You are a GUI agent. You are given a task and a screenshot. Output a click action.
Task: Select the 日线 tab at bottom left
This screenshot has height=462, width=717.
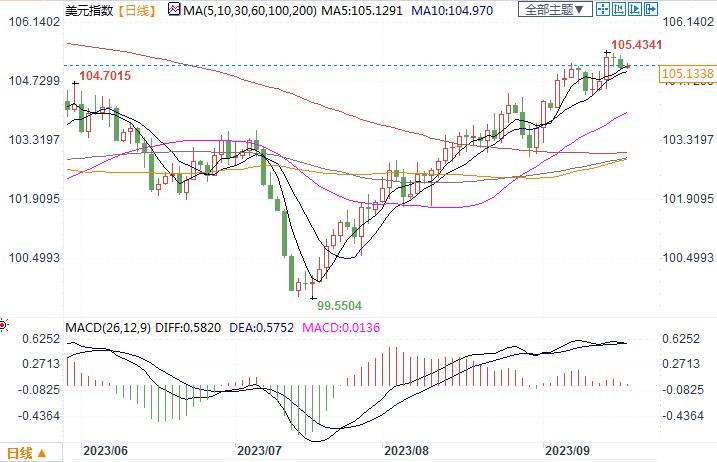coord(20,450)
